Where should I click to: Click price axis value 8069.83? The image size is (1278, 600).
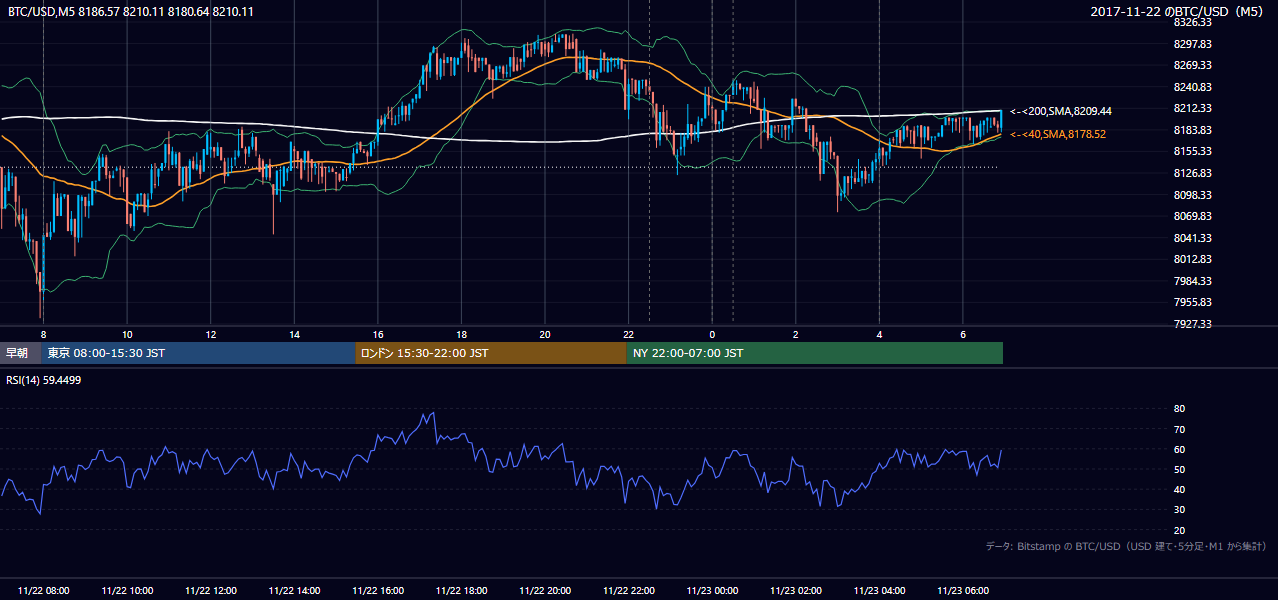pyautogui.click(x=1192, y=216)
